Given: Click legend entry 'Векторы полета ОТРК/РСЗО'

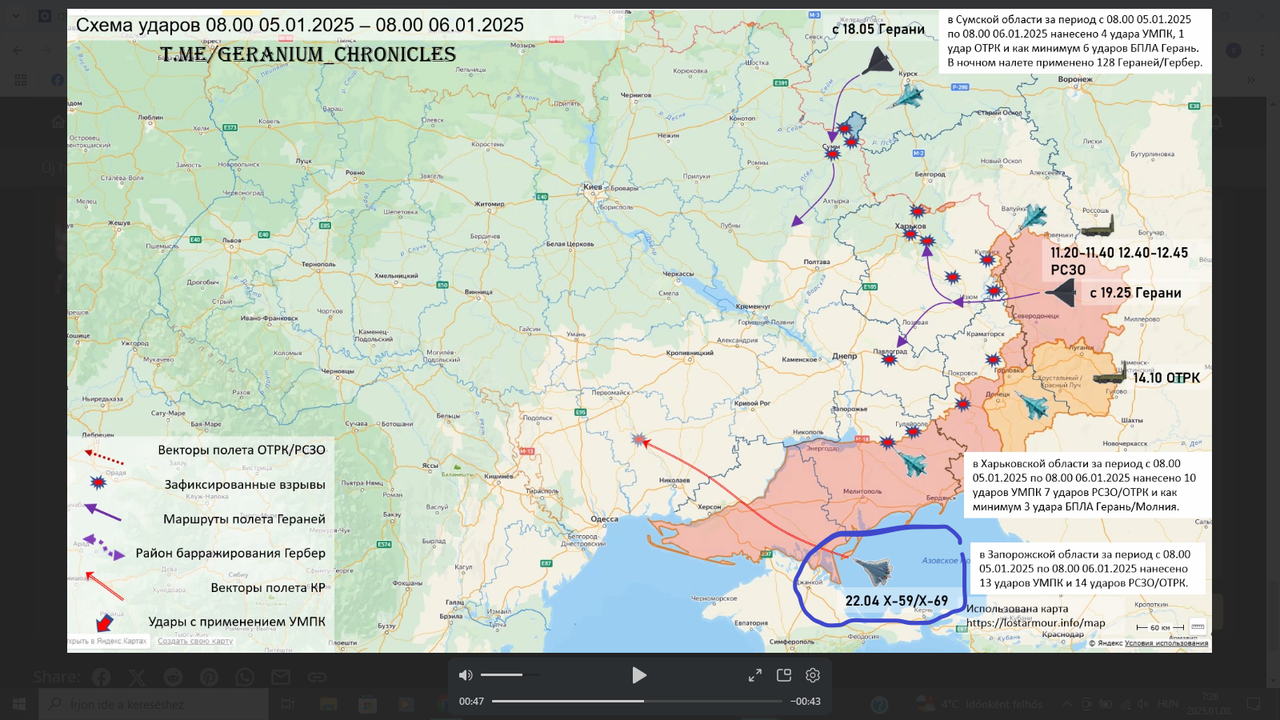Looking at the screenshot, I should 241,450.
